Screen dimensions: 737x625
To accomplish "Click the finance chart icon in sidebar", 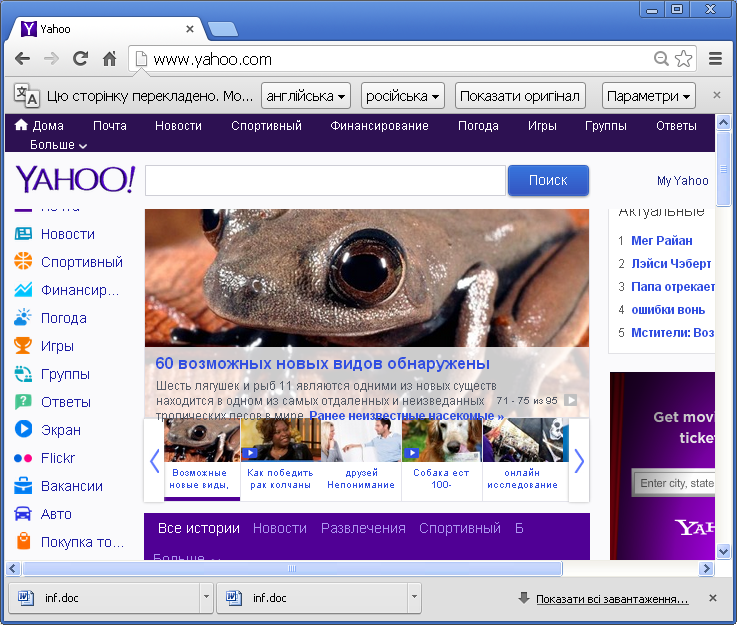I will click(x=23, y=289).
